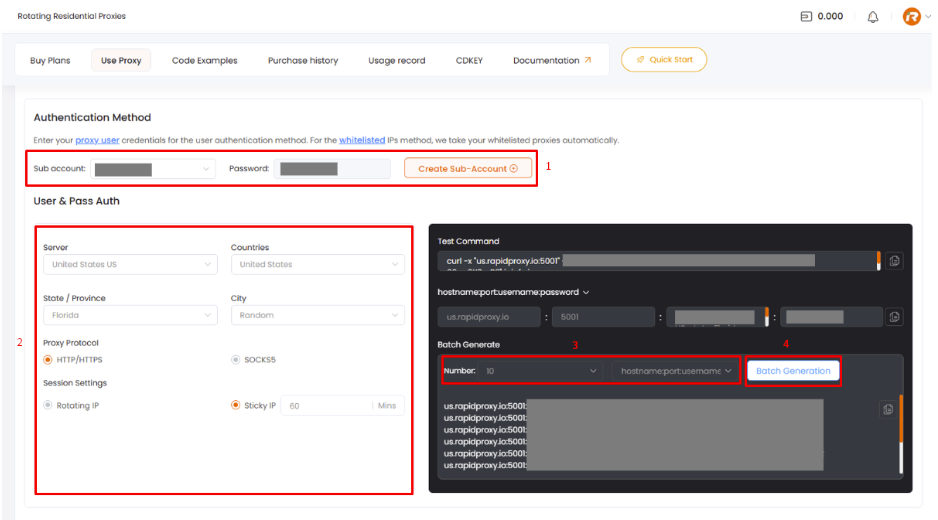Copy the batch generated proxy list
Viewport: 938px width, 520px height.
(888, 409)
